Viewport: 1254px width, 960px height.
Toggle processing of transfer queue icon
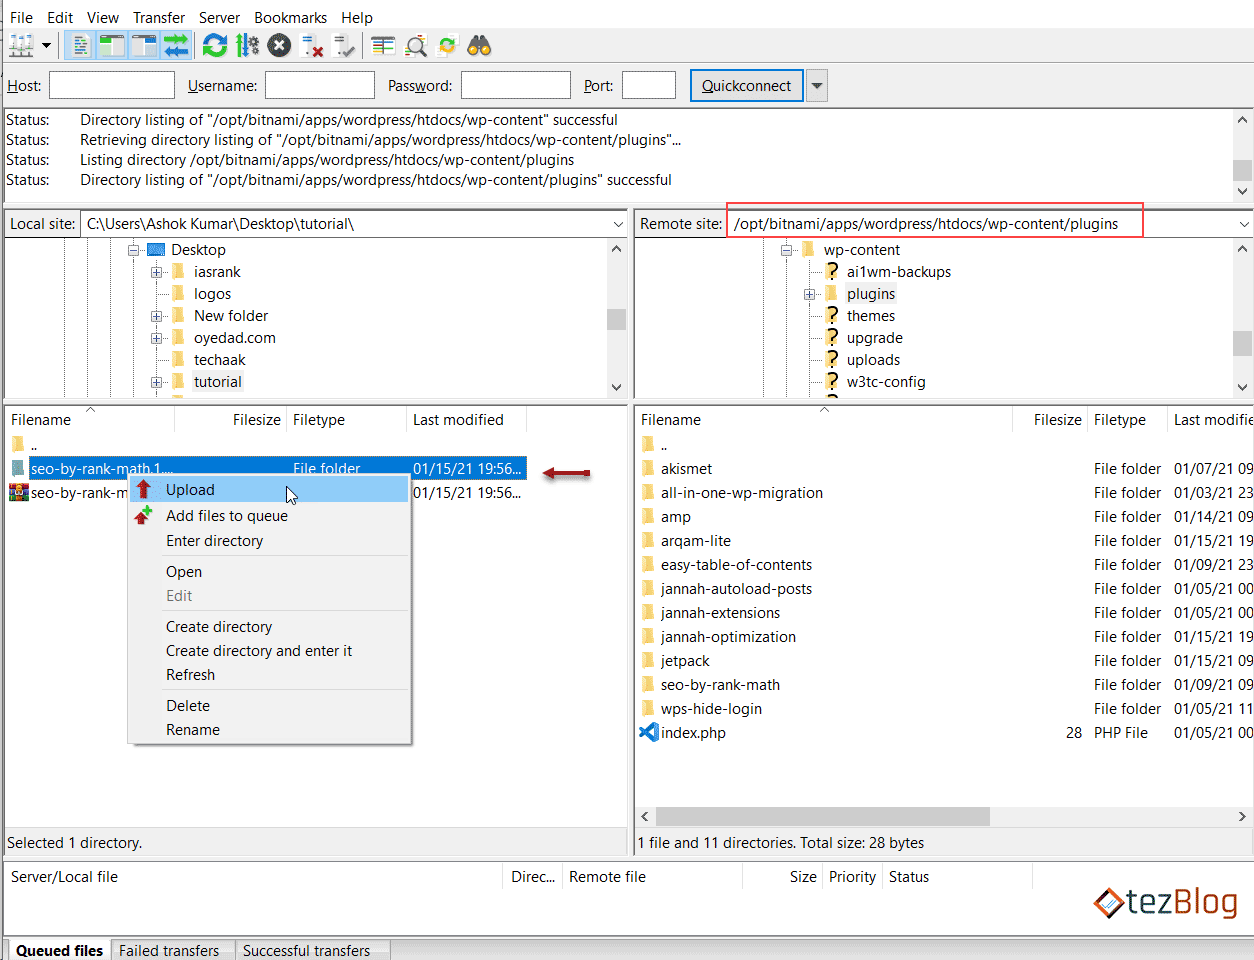pos(247,45)
